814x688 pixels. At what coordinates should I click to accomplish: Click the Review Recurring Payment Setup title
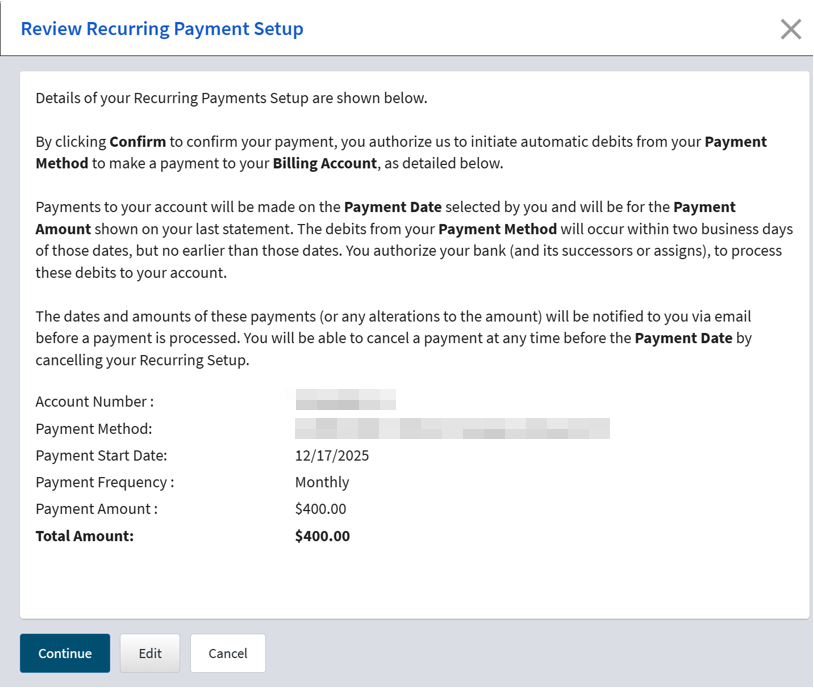162,29
